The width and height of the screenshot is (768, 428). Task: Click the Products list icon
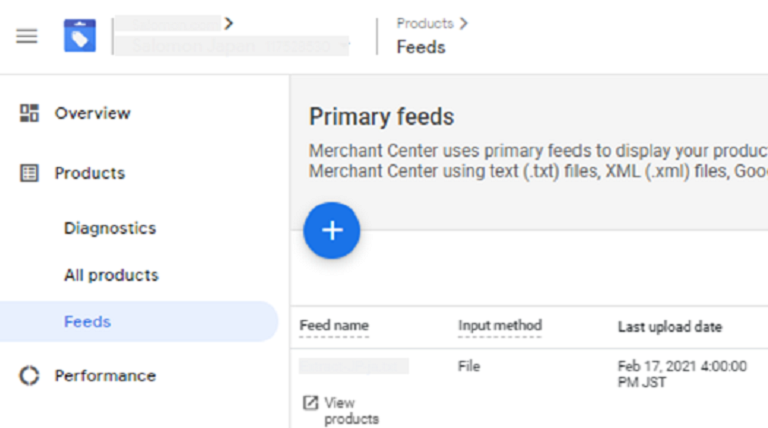pos(30,173)
